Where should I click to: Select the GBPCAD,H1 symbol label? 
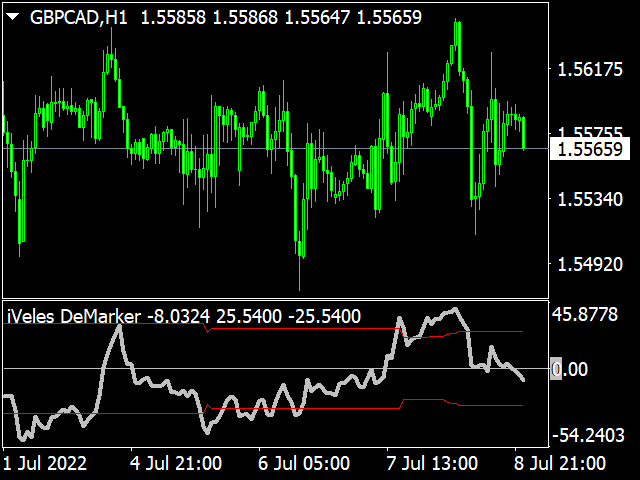pyautogui.click(x=79, y=18)
